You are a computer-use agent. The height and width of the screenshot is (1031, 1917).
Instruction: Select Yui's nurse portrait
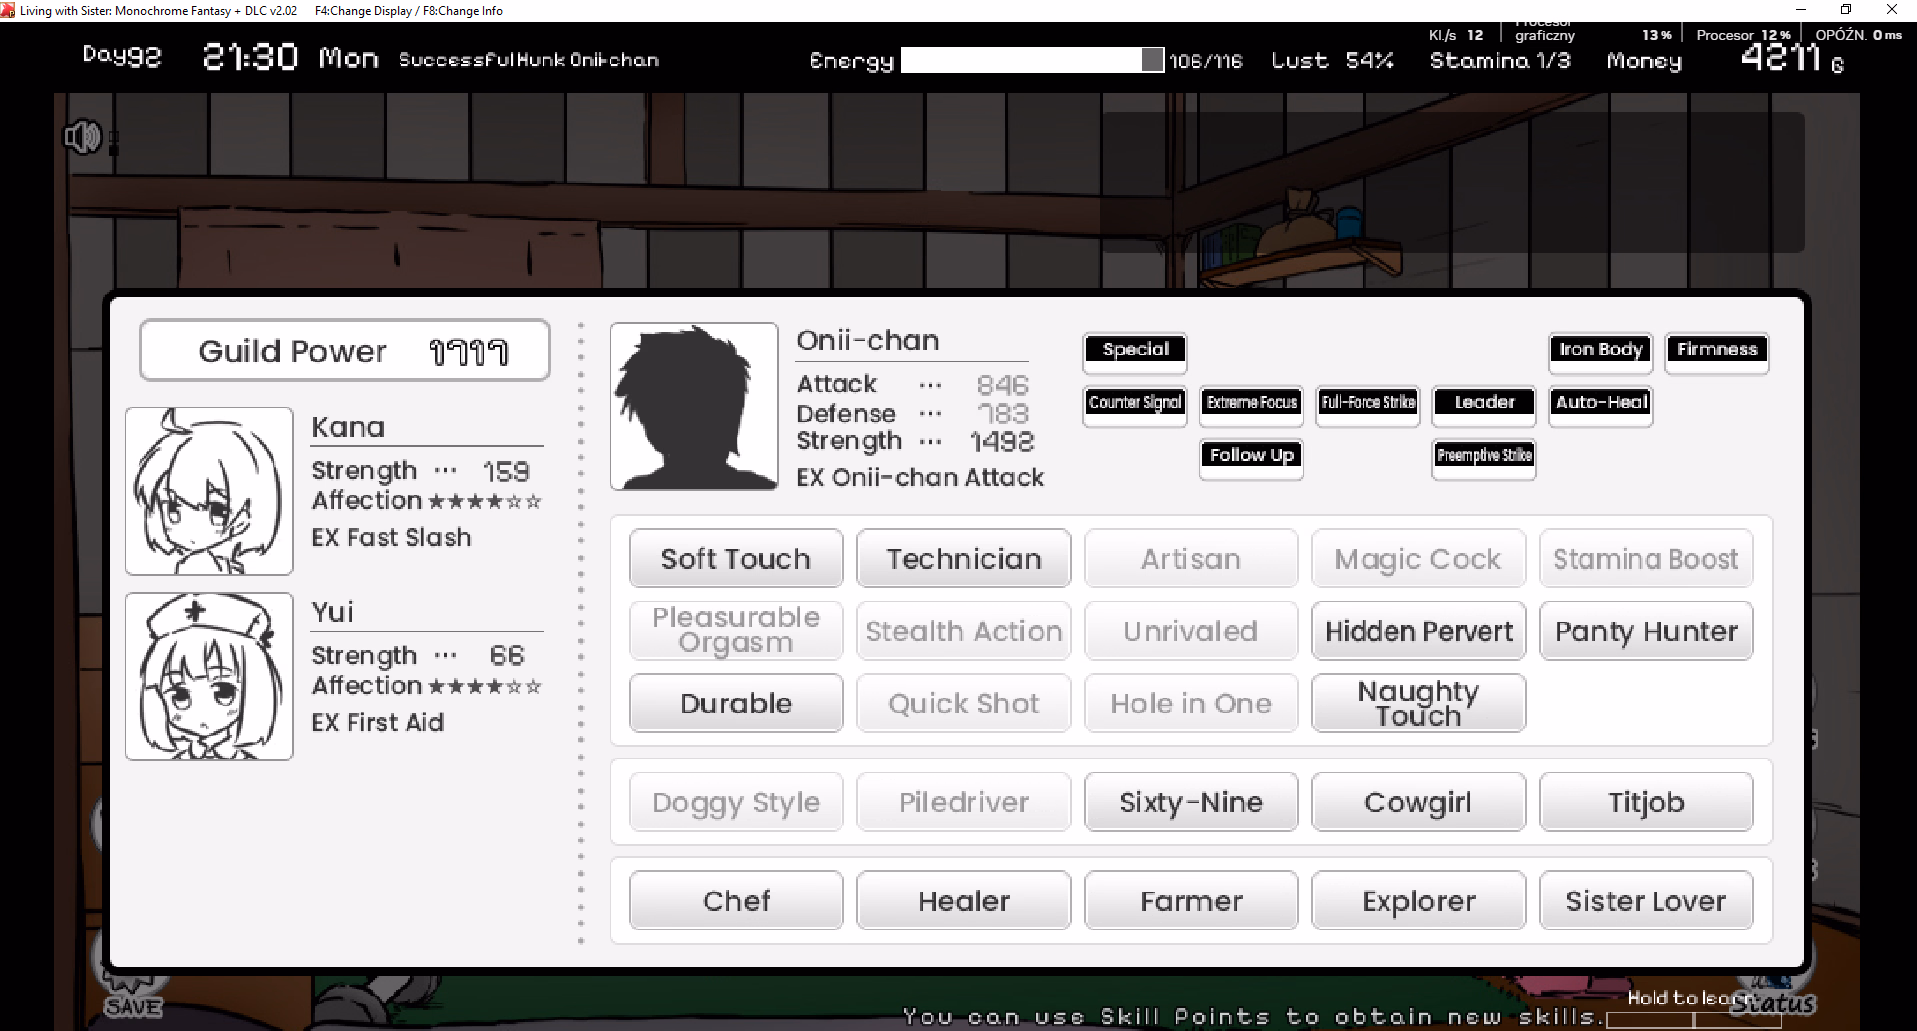[209, 676]
